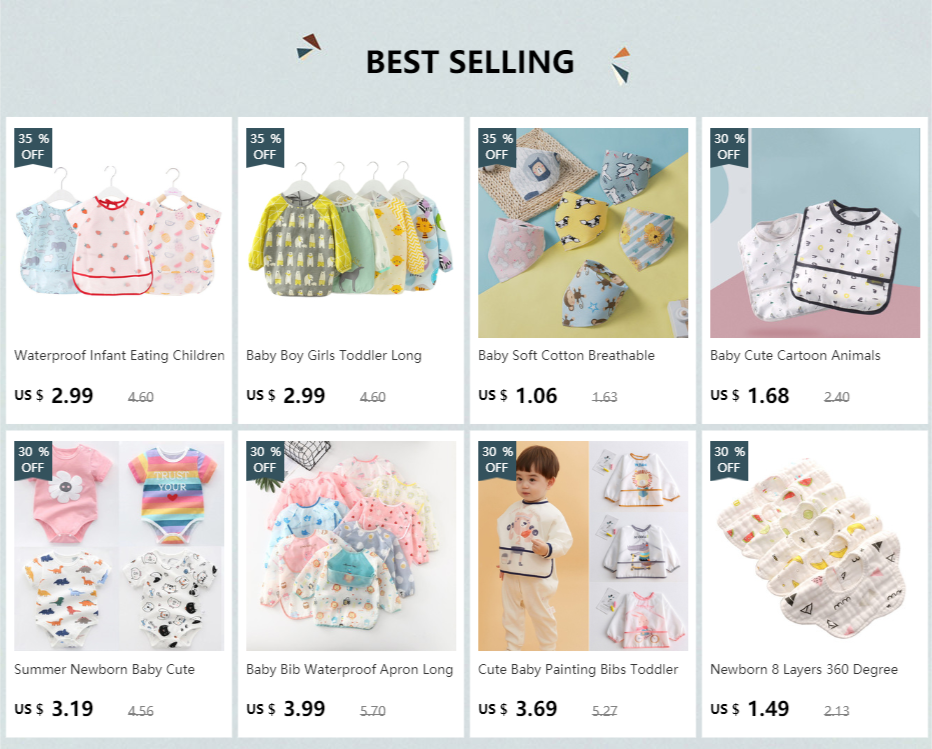Screen dimensions: 932x749
Task: Click the Waterproof Infant Eating Children title
Action: [119, 355]
